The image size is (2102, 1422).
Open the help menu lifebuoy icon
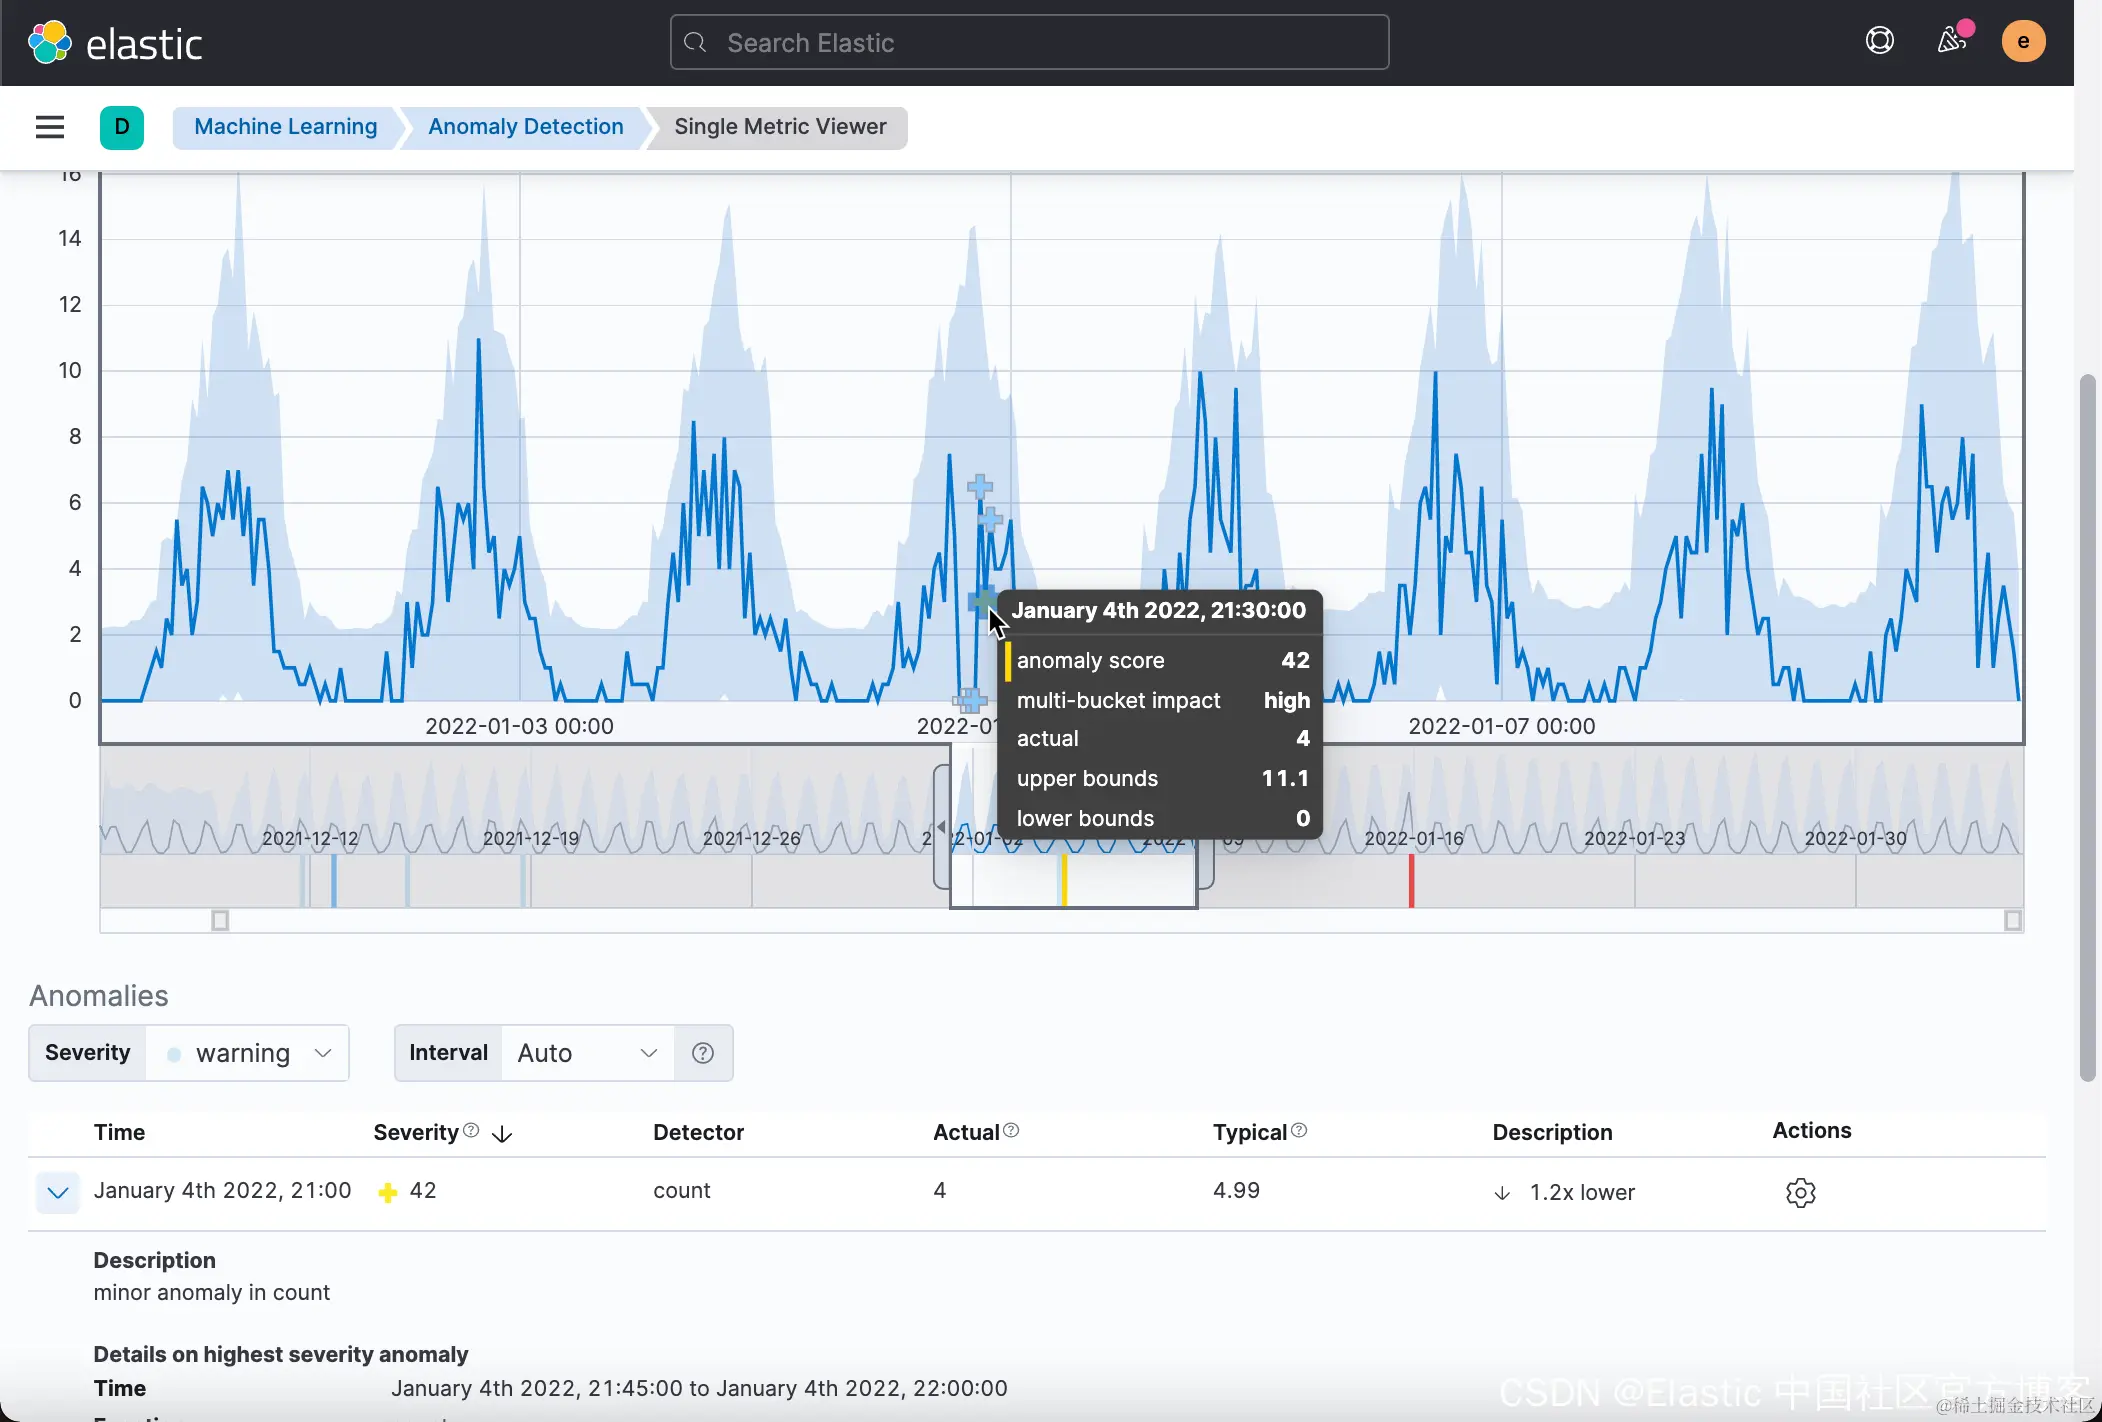(x=1879, y=41)
